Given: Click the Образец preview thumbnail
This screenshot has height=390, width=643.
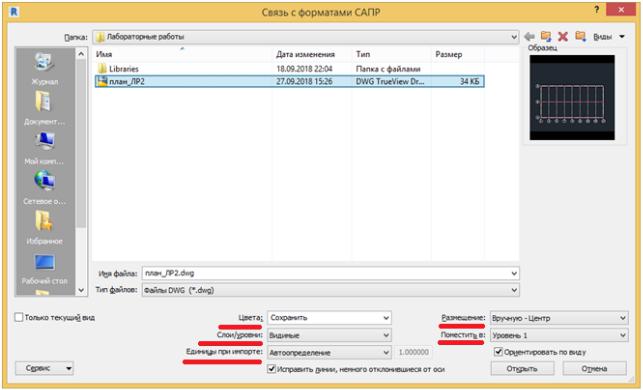Looking at the screenshot, I should click(x=572, y=98).
